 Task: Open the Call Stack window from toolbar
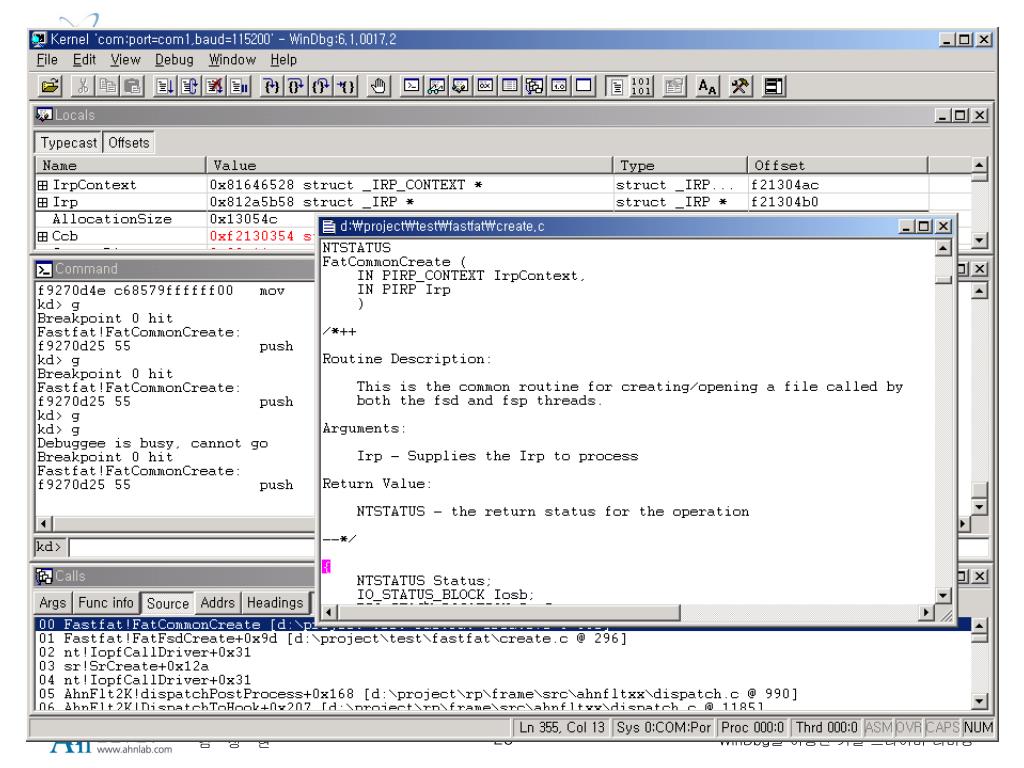click(535, 86)
